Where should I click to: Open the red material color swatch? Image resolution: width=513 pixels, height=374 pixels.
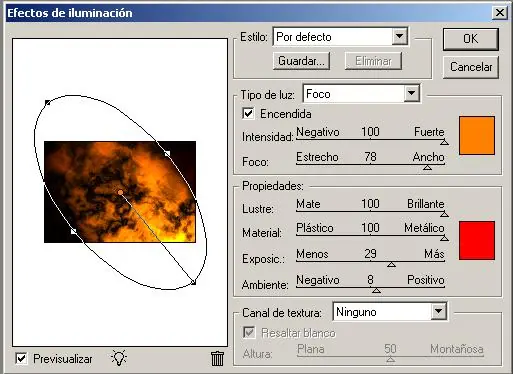coord(477,240)
